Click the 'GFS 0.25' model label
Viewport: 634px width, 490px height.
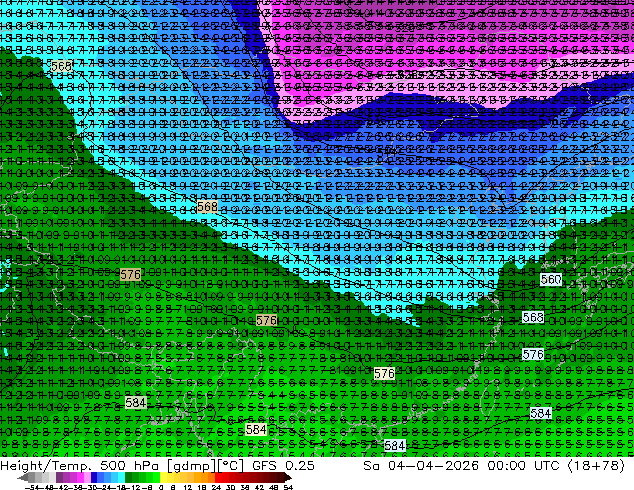[x=283, y=466]
